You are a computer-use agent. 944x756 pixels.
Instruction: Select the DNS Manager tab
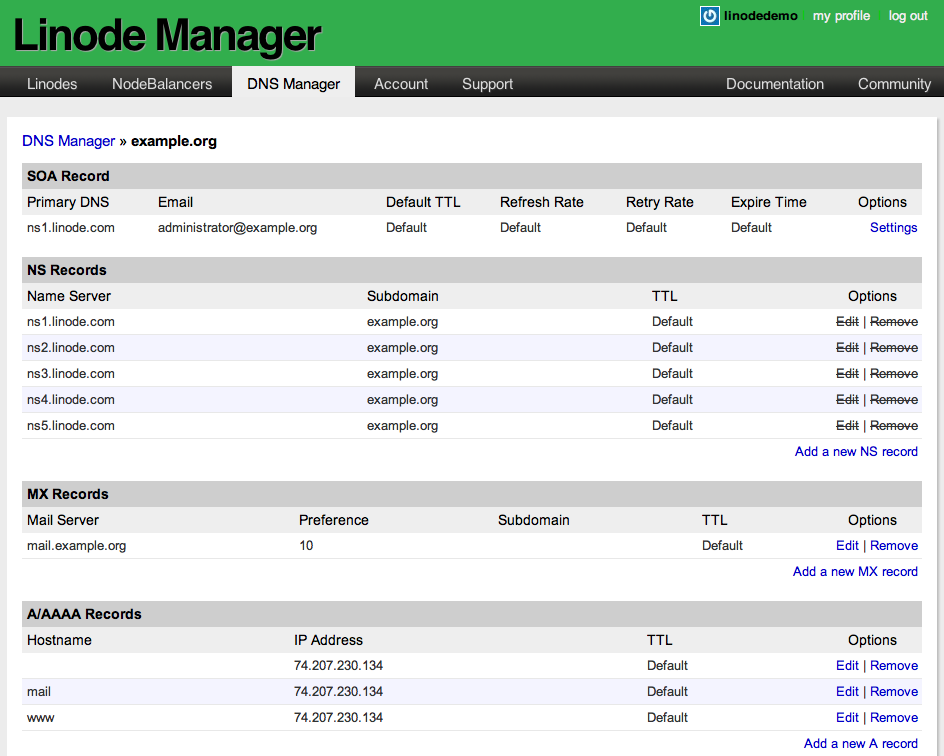293,84
